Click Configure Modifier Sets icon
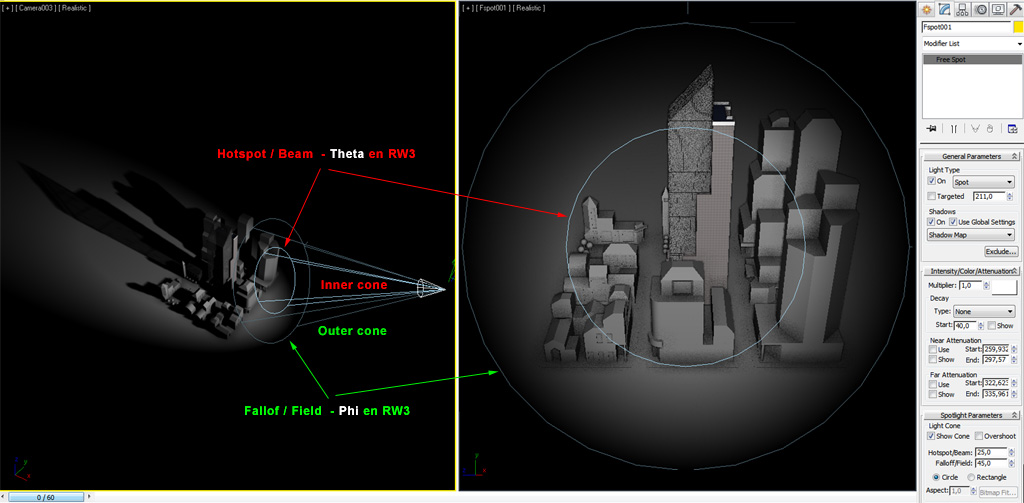Image resolution: width=1024 pixels, height=503 pixels. coord(1012,129)
